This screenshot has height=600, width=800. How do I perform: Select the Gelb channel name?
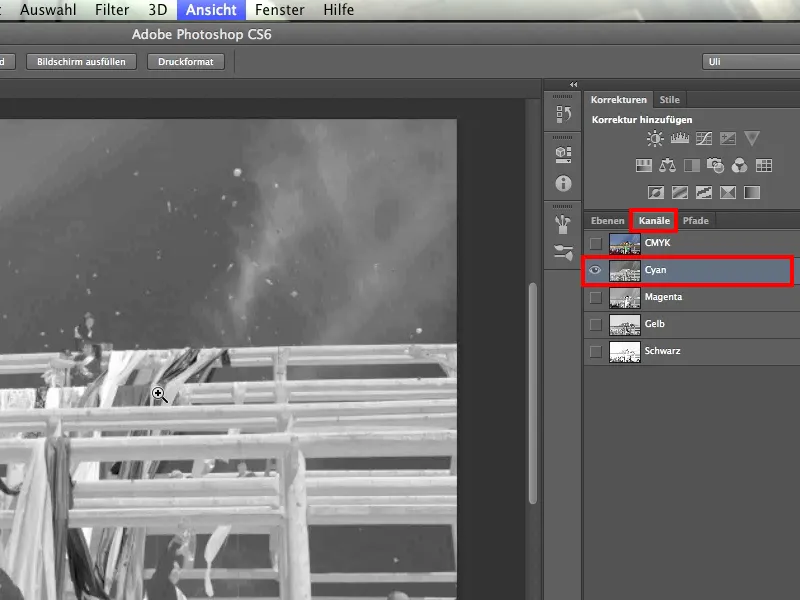(x=654, y=324)
